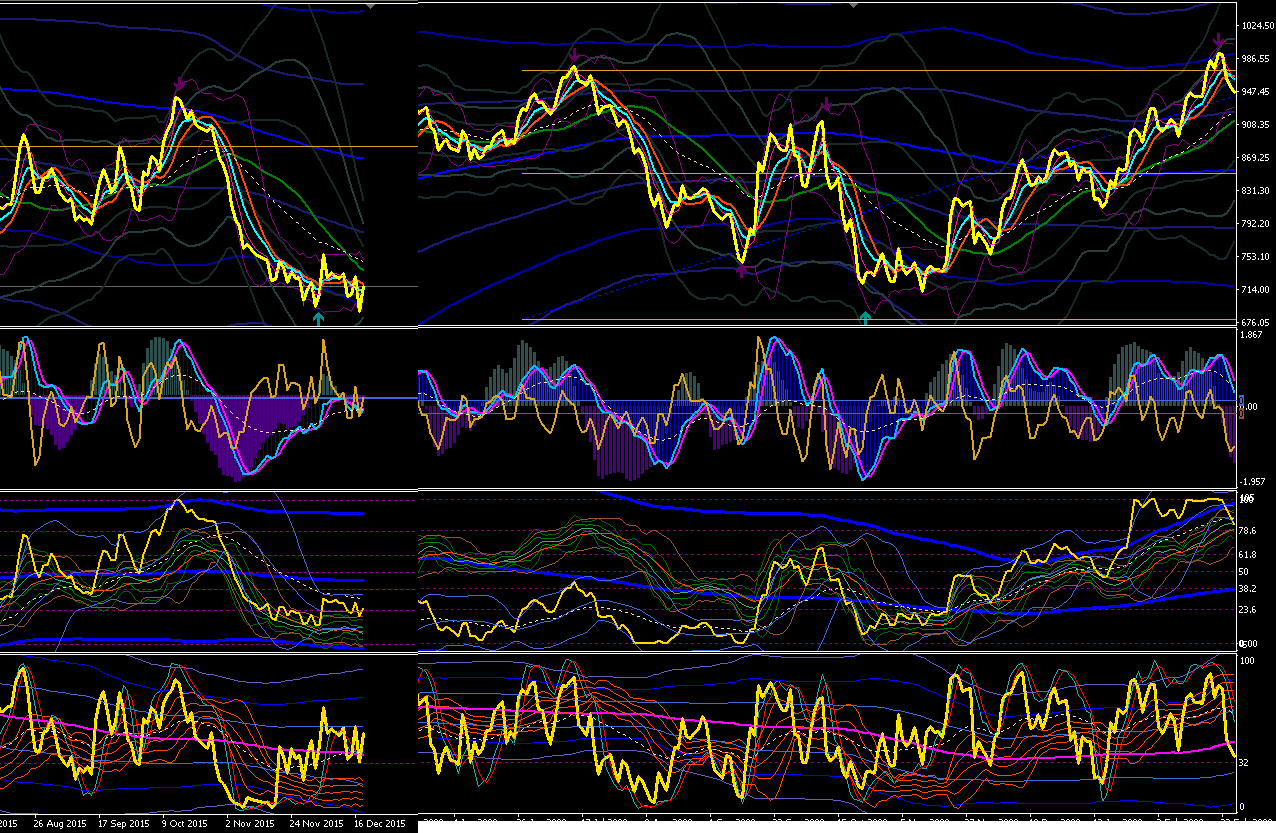
Task: Click the 1.867 scale value of the MACD panel
Action: [1251, 335]
